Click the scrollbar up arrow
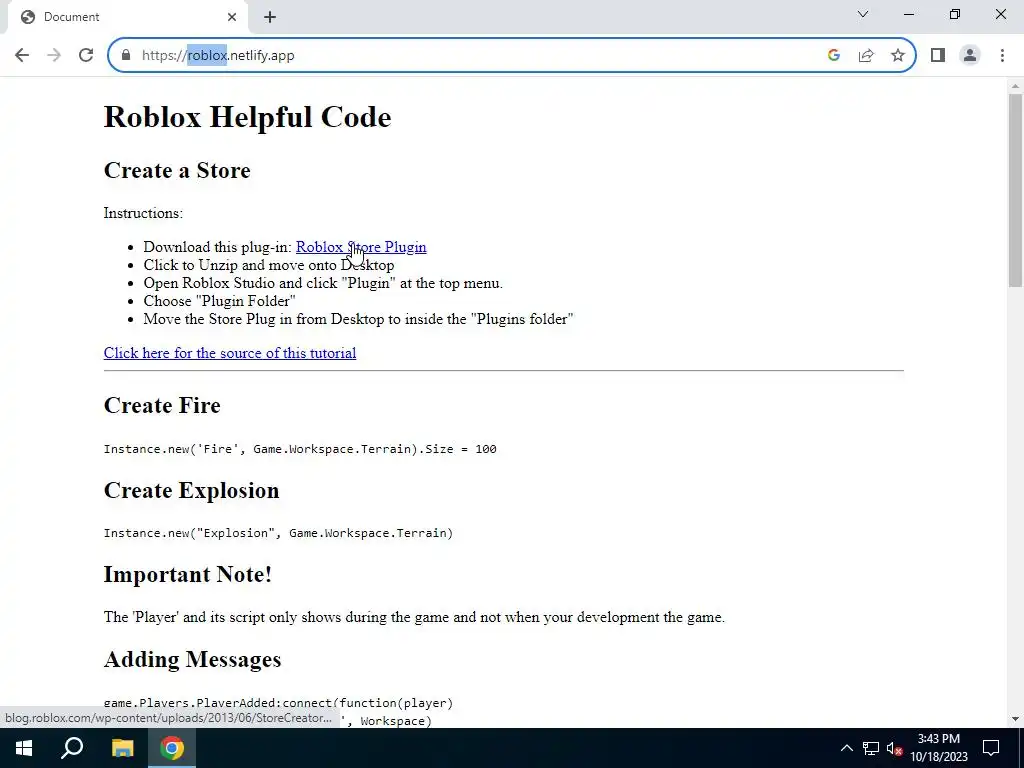1024x768 pixels. (x=1015, y=86)
